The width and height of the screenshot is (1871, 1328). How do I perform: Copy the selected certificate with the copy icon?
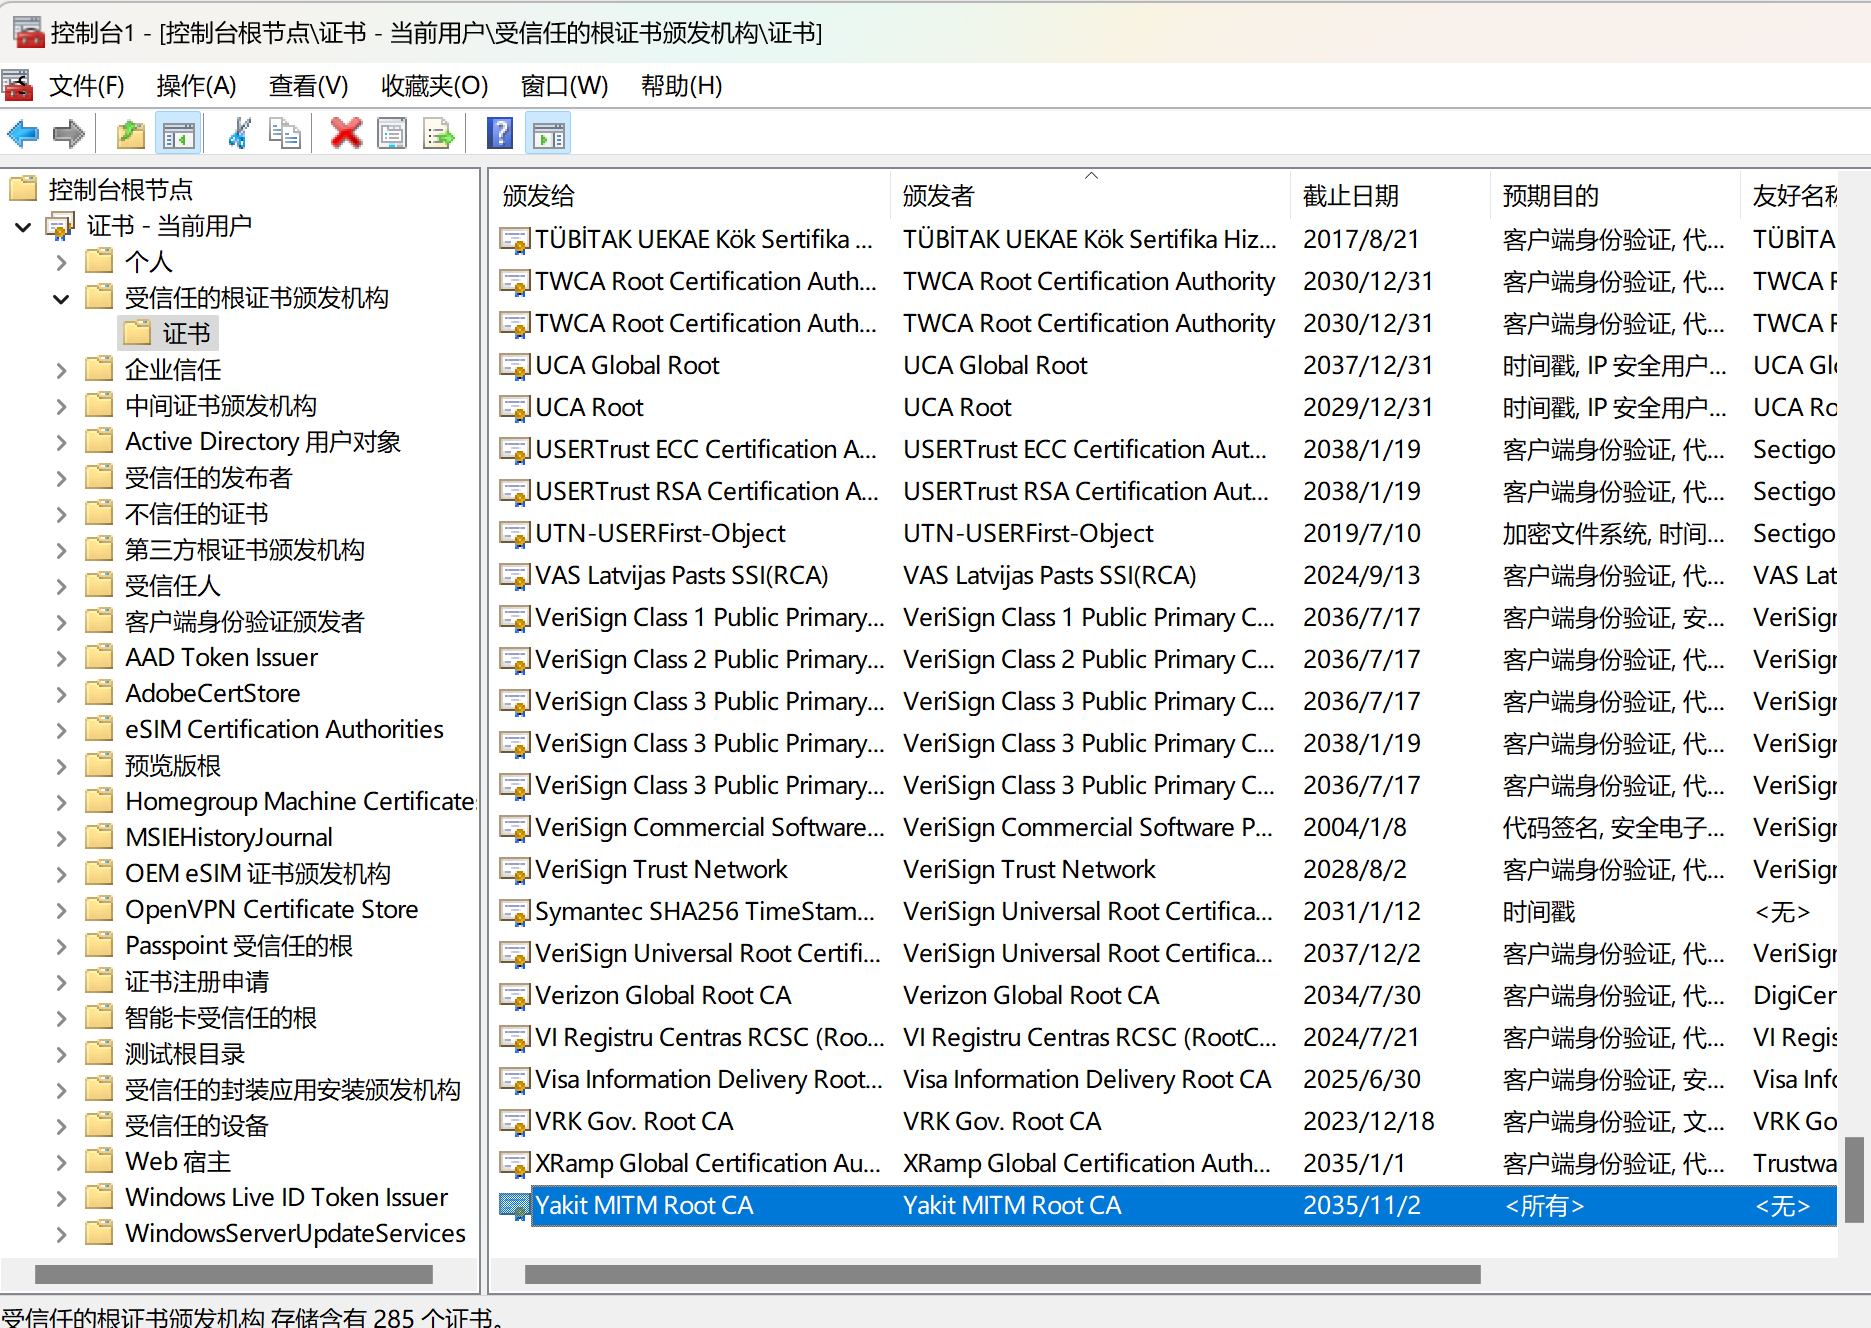point(286,132)
